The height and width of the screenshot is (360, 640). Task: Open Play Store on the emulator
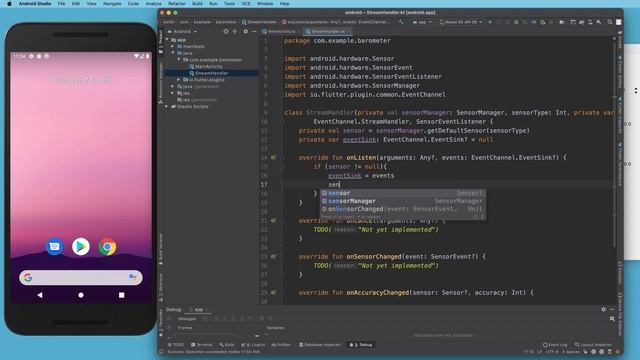tap(81, 247)
